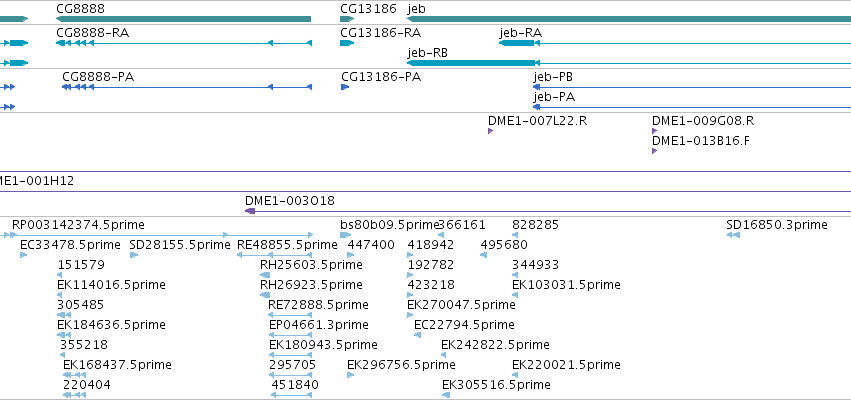This screenshot has height=400, width=851.
Task: Click the EK103031.5prime EST label
Action: [x=566, y=285]
